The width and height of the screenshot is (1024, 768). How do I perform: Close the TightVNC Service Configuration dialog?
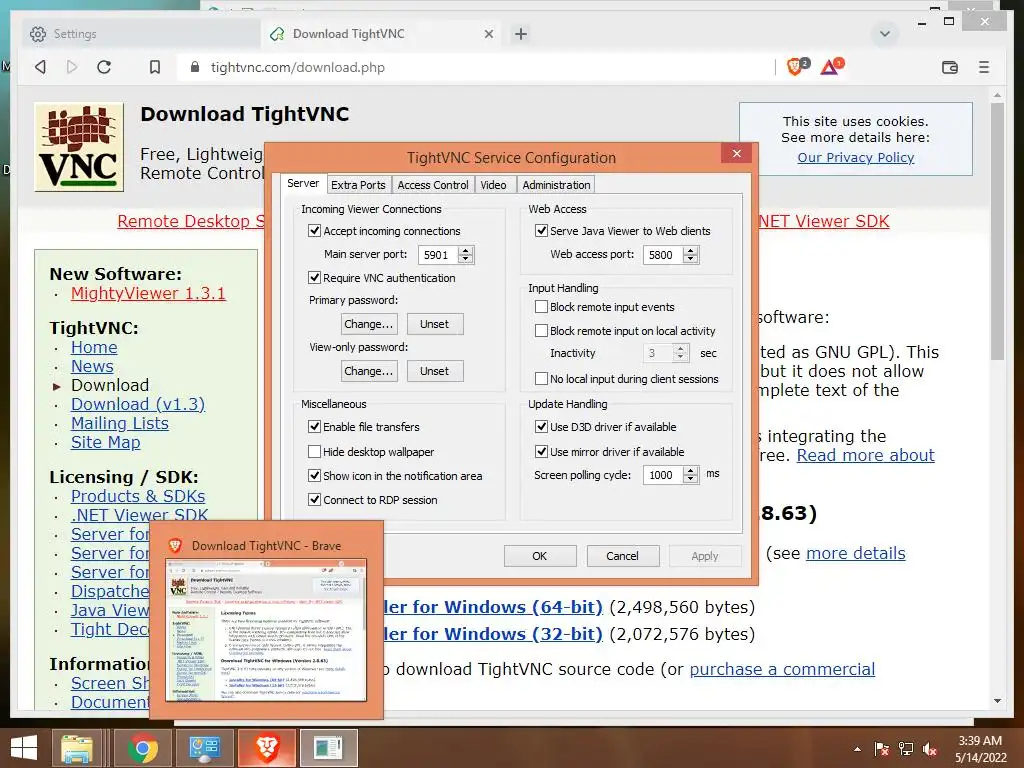point(737,153)
